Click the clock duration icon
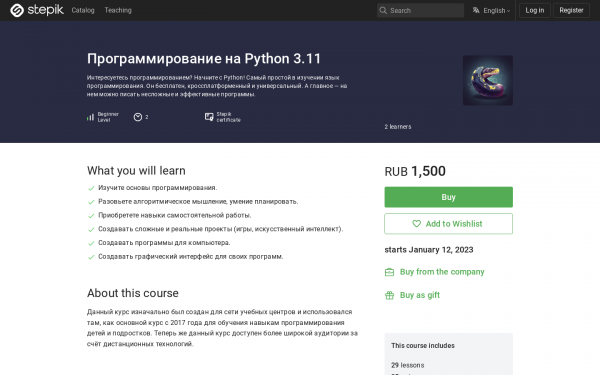This screenshot has height=375, width=600. (138, 117)
